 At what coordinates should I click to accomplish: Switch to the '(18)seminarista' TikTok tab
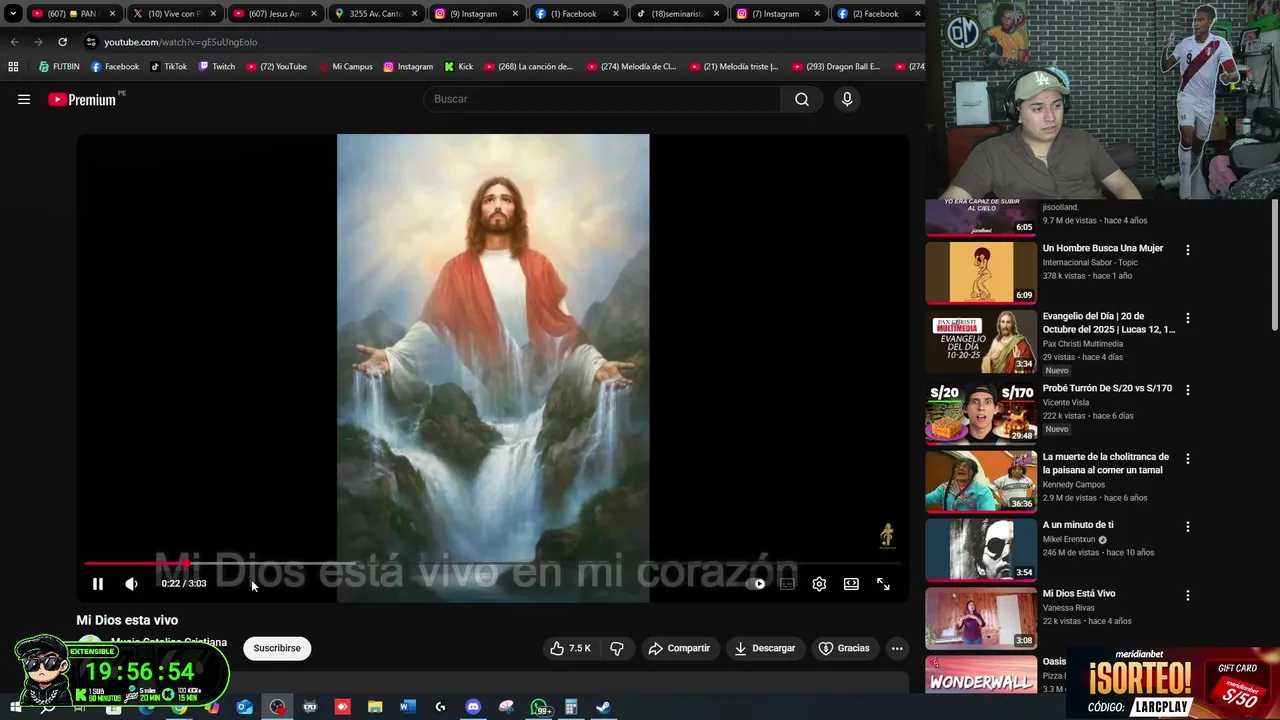677,14
